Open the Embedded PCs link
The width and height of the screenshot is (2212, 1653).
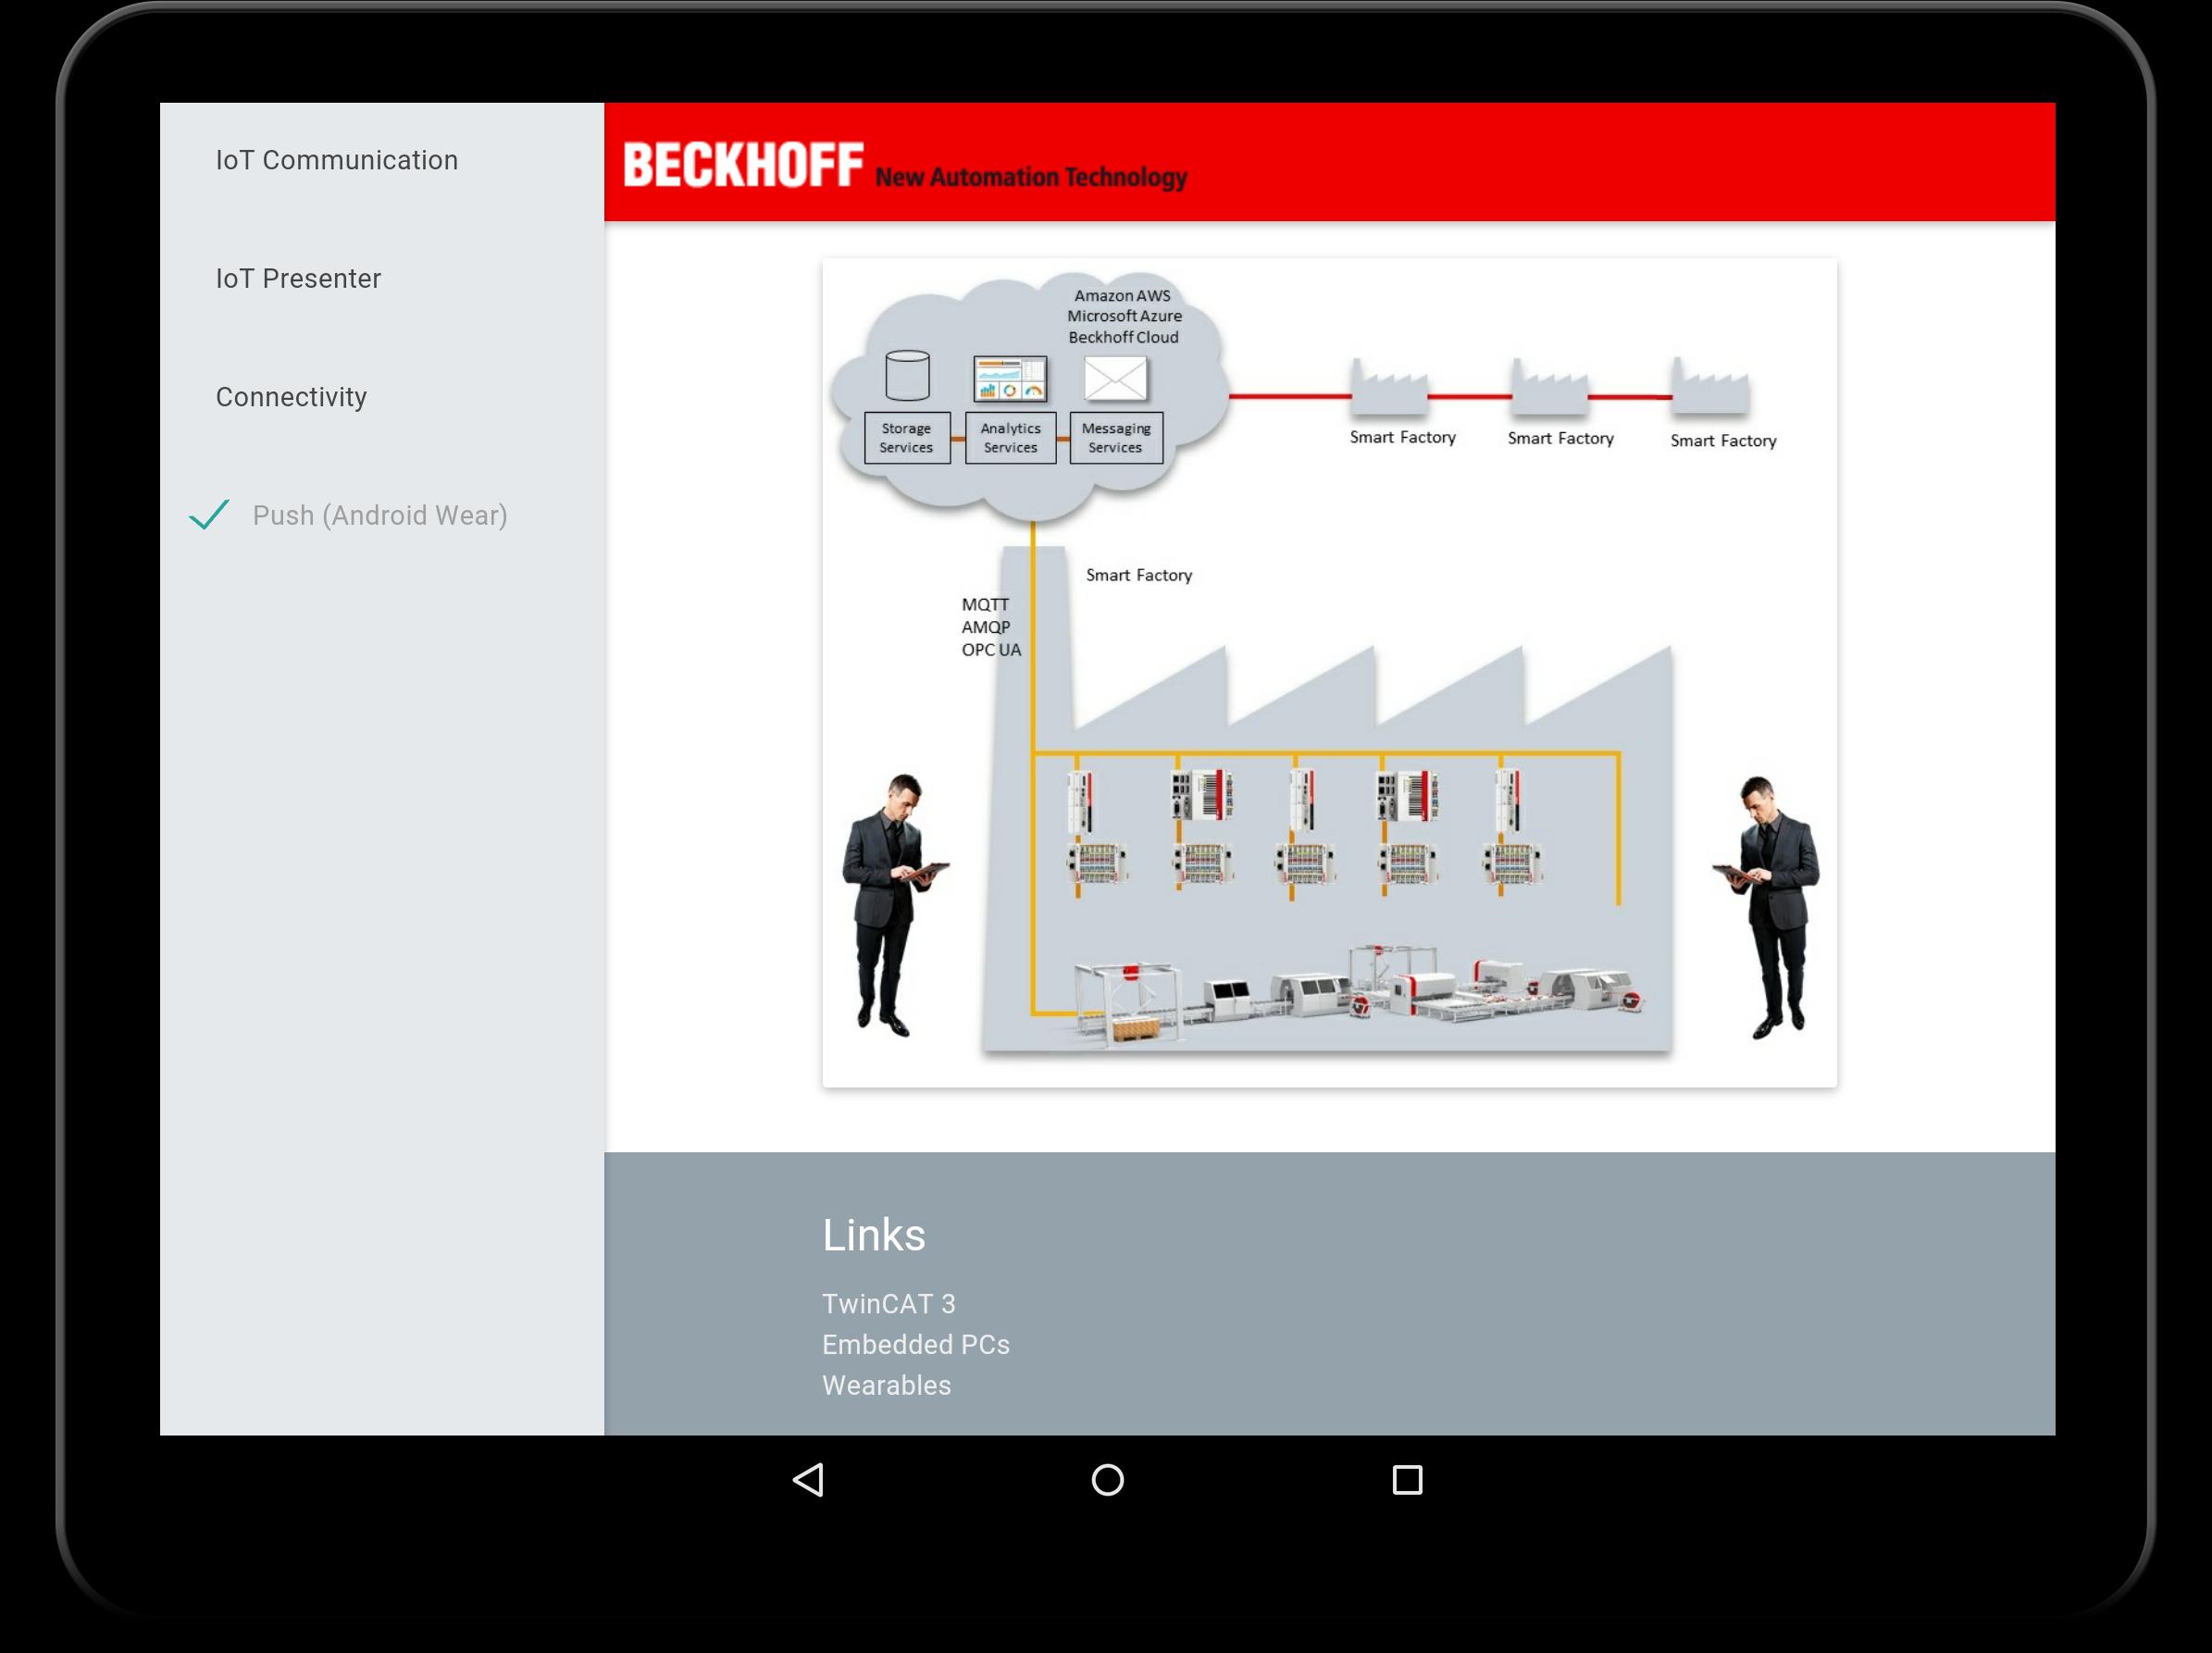pos(915,1345)
